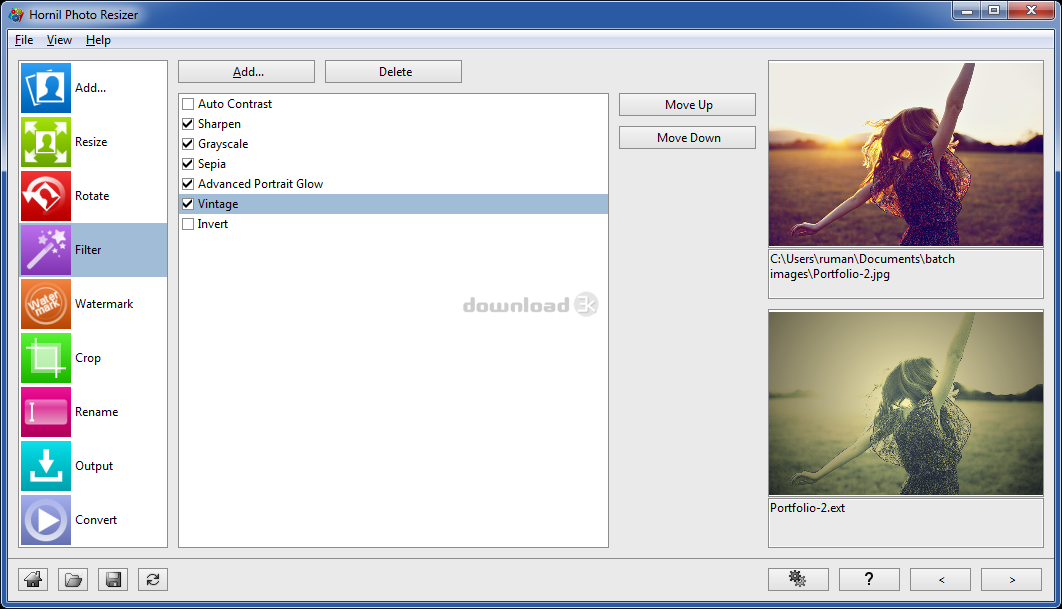The width and height of the screenshot is (1062, 609).
Task: Open the View menu
Action: [x=59, y=40]
